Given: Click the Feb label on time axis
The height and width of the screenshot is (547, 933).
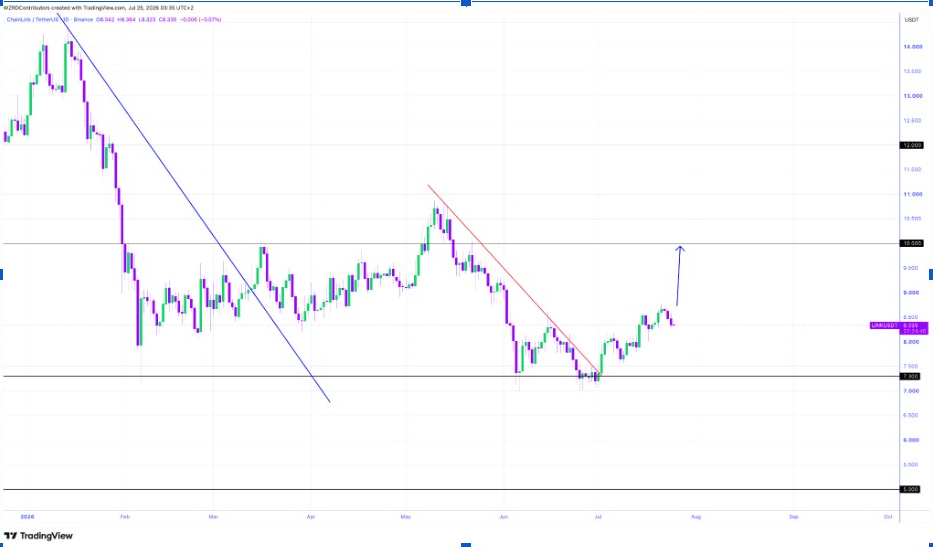Looking at the screenshot, I should pos(124,517).
